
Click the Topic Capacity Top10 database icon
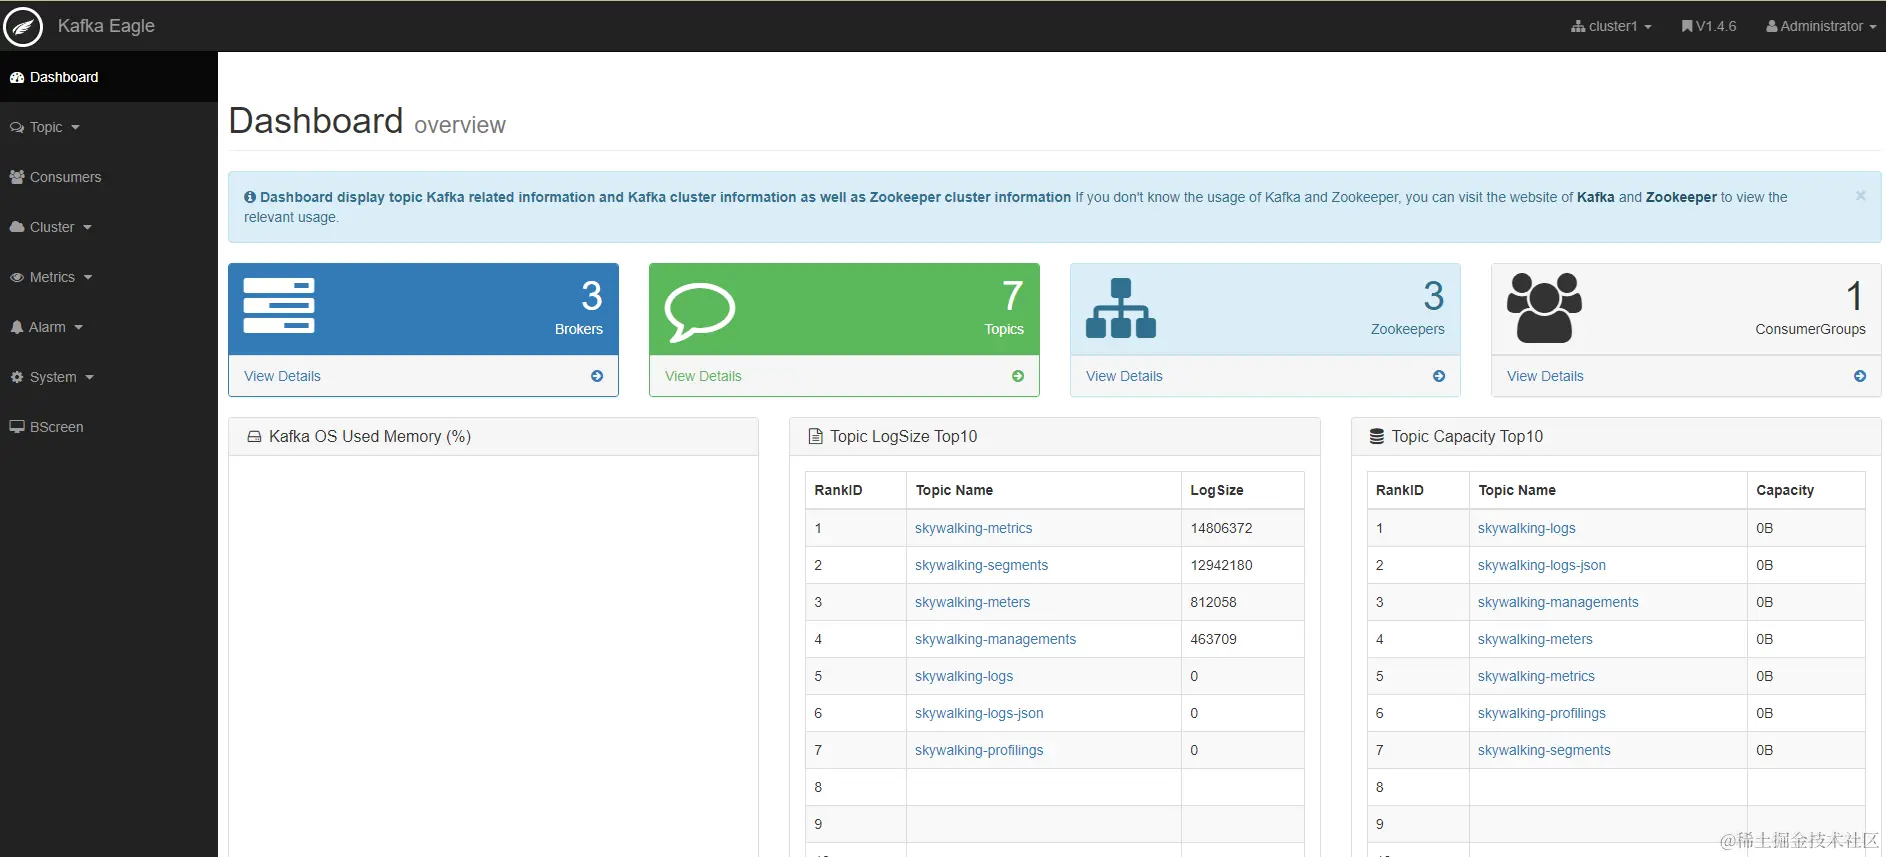click(1377, 436)
